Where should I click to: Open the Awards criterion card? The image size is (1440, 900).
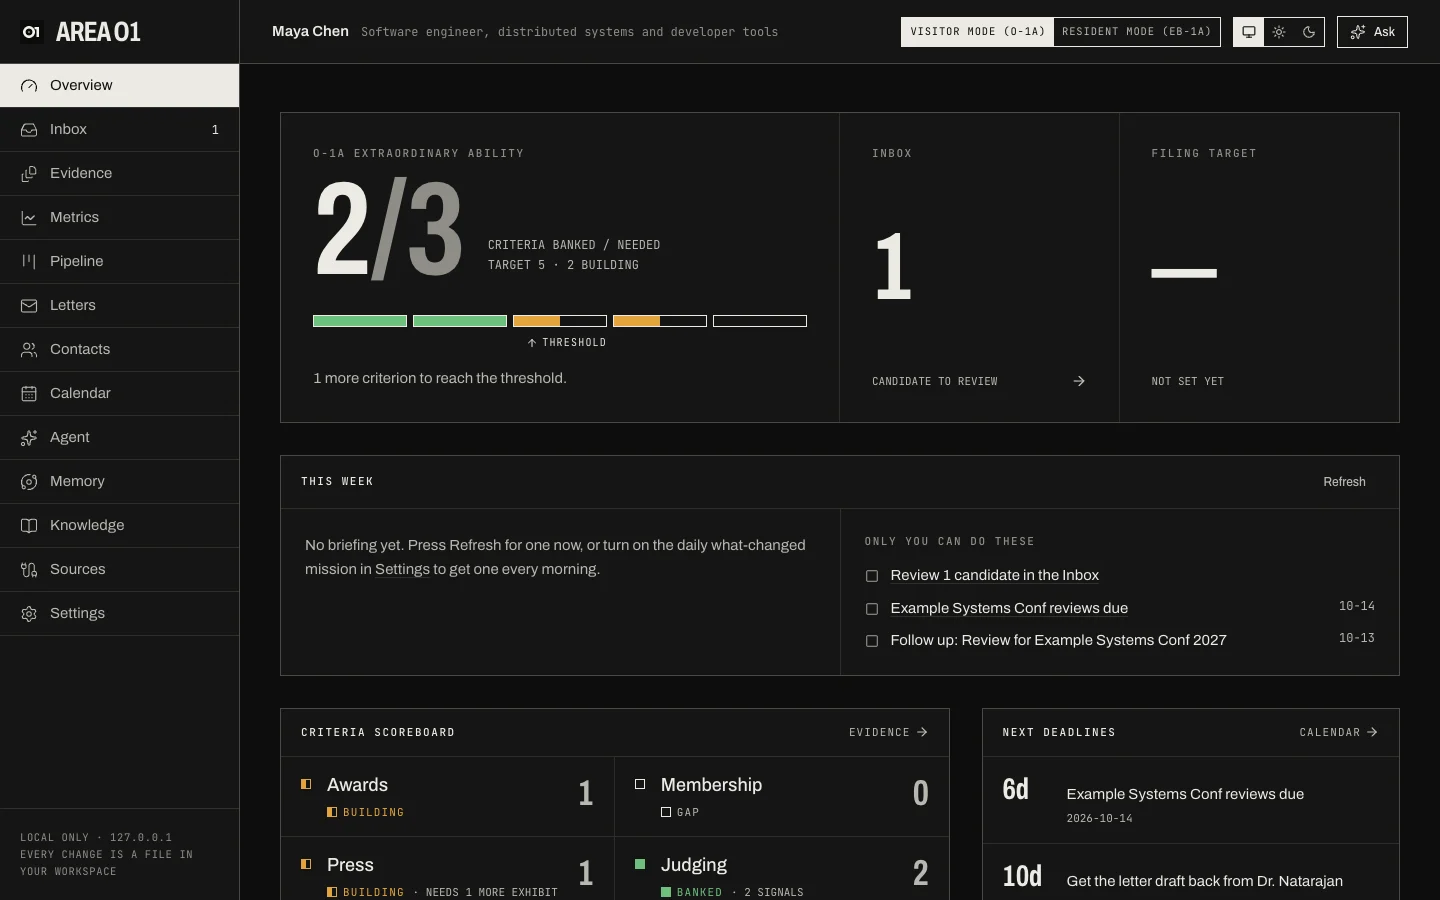tap(447, 797)
